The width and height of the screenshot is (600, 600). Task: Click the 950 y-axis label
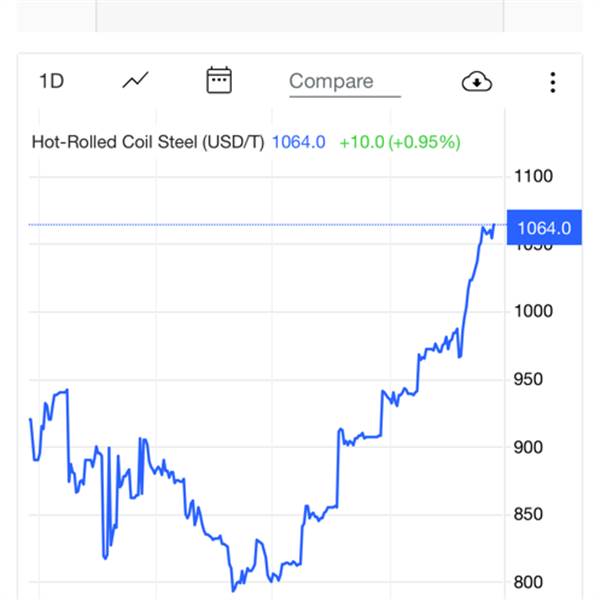point(528,379)
